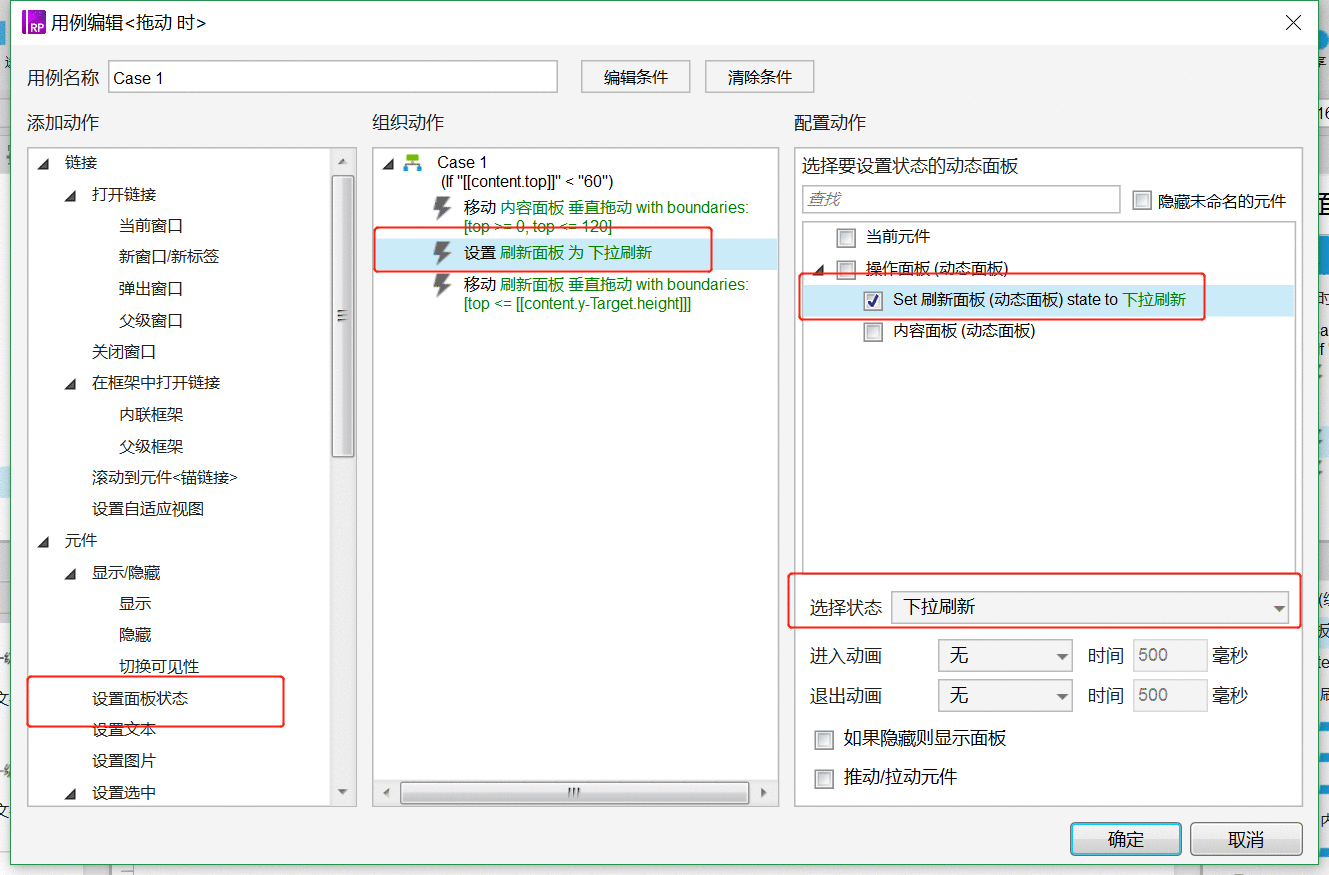
Task: Click the 查找 search field
Action: [x=961, y=199]
